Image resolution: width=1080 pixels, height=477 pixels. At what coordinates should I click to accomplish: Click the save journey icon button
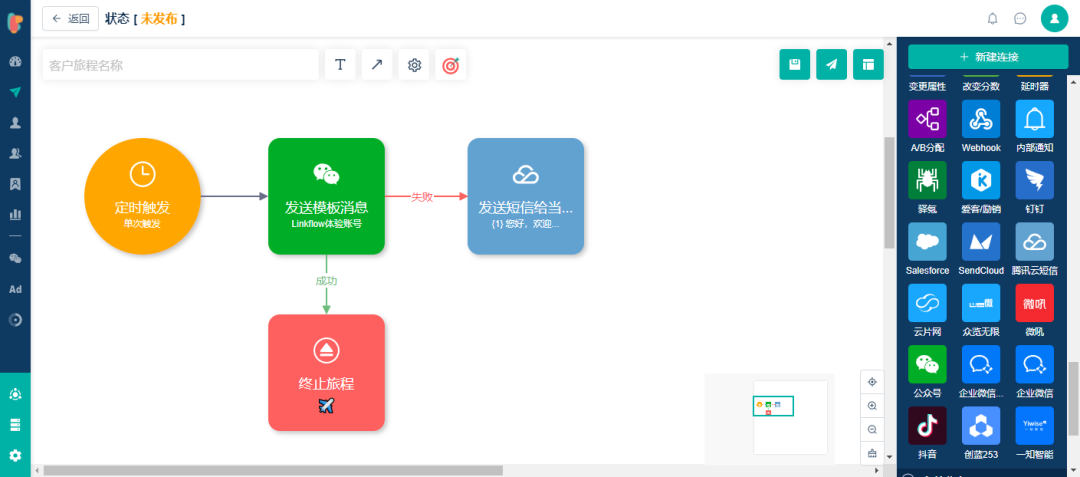[795, 65]
